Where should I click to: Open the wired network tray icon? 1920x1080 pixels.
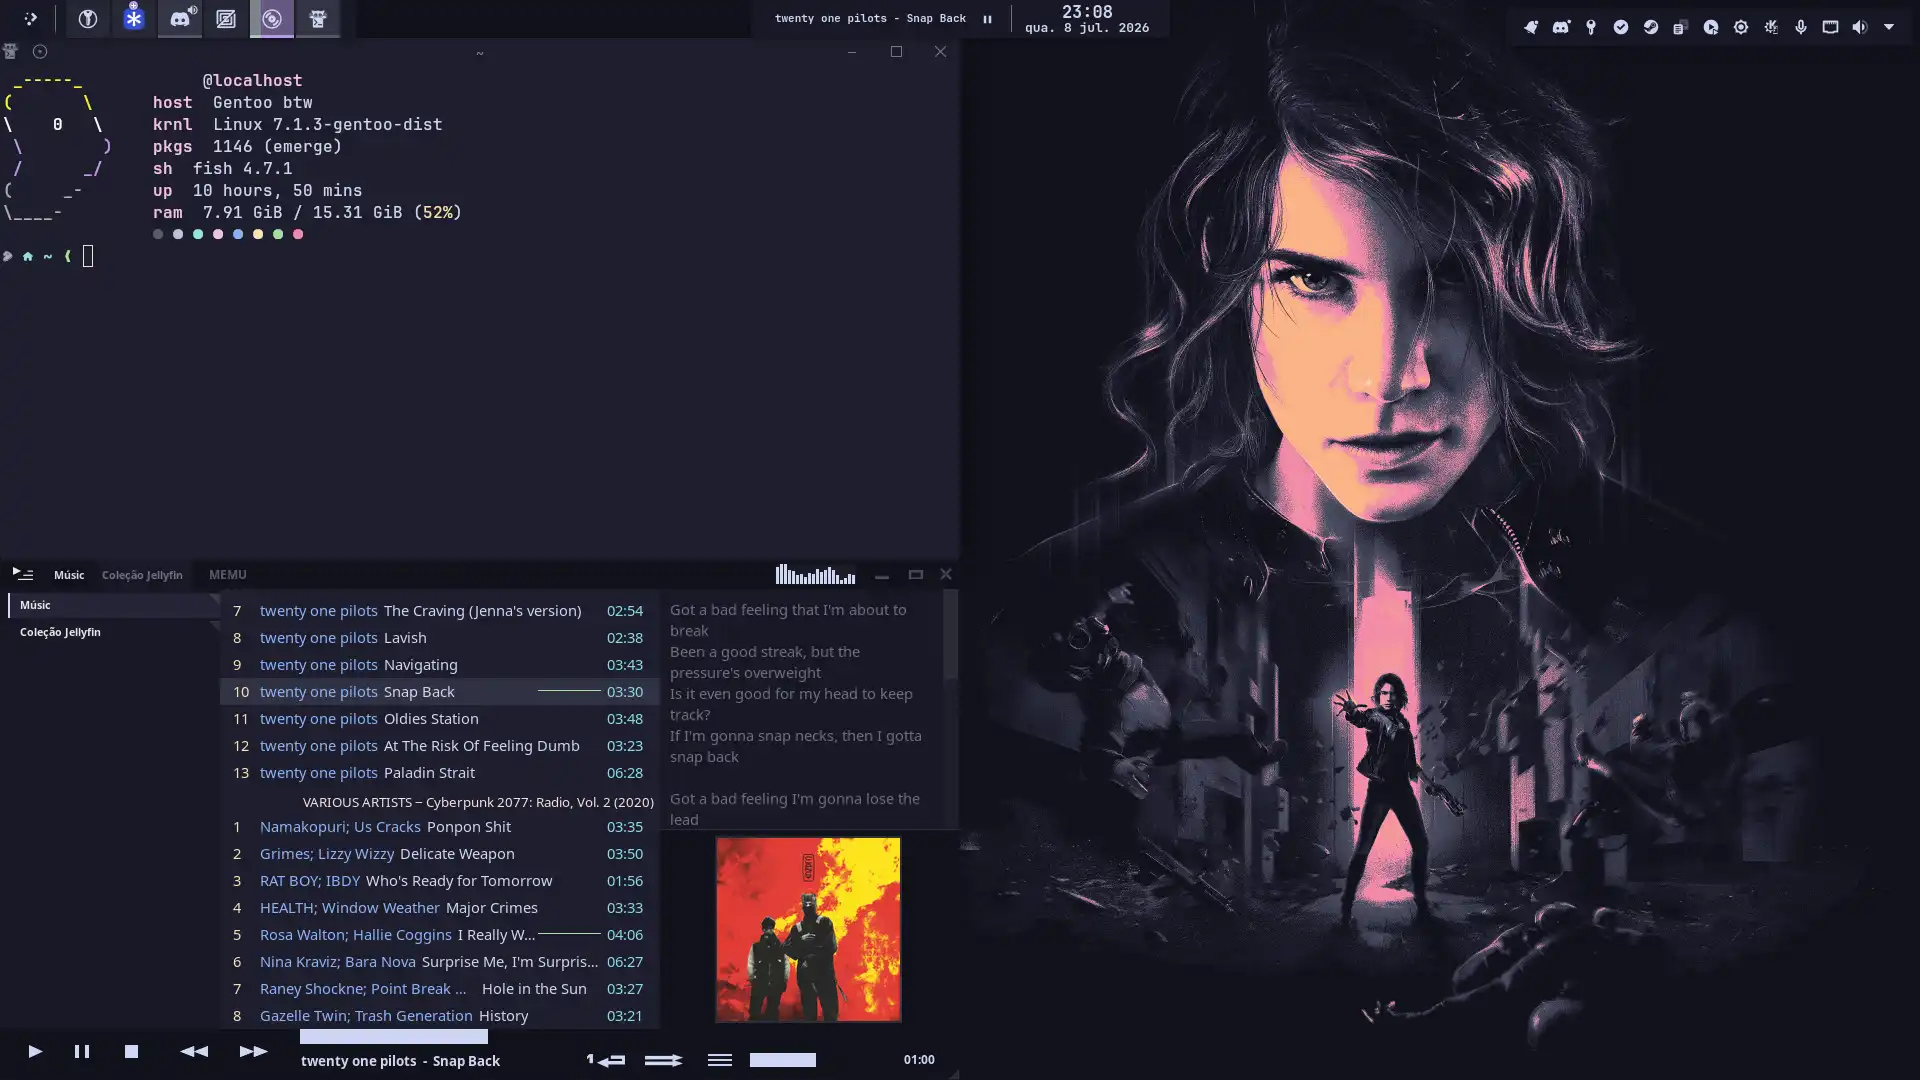point(1830,27)
